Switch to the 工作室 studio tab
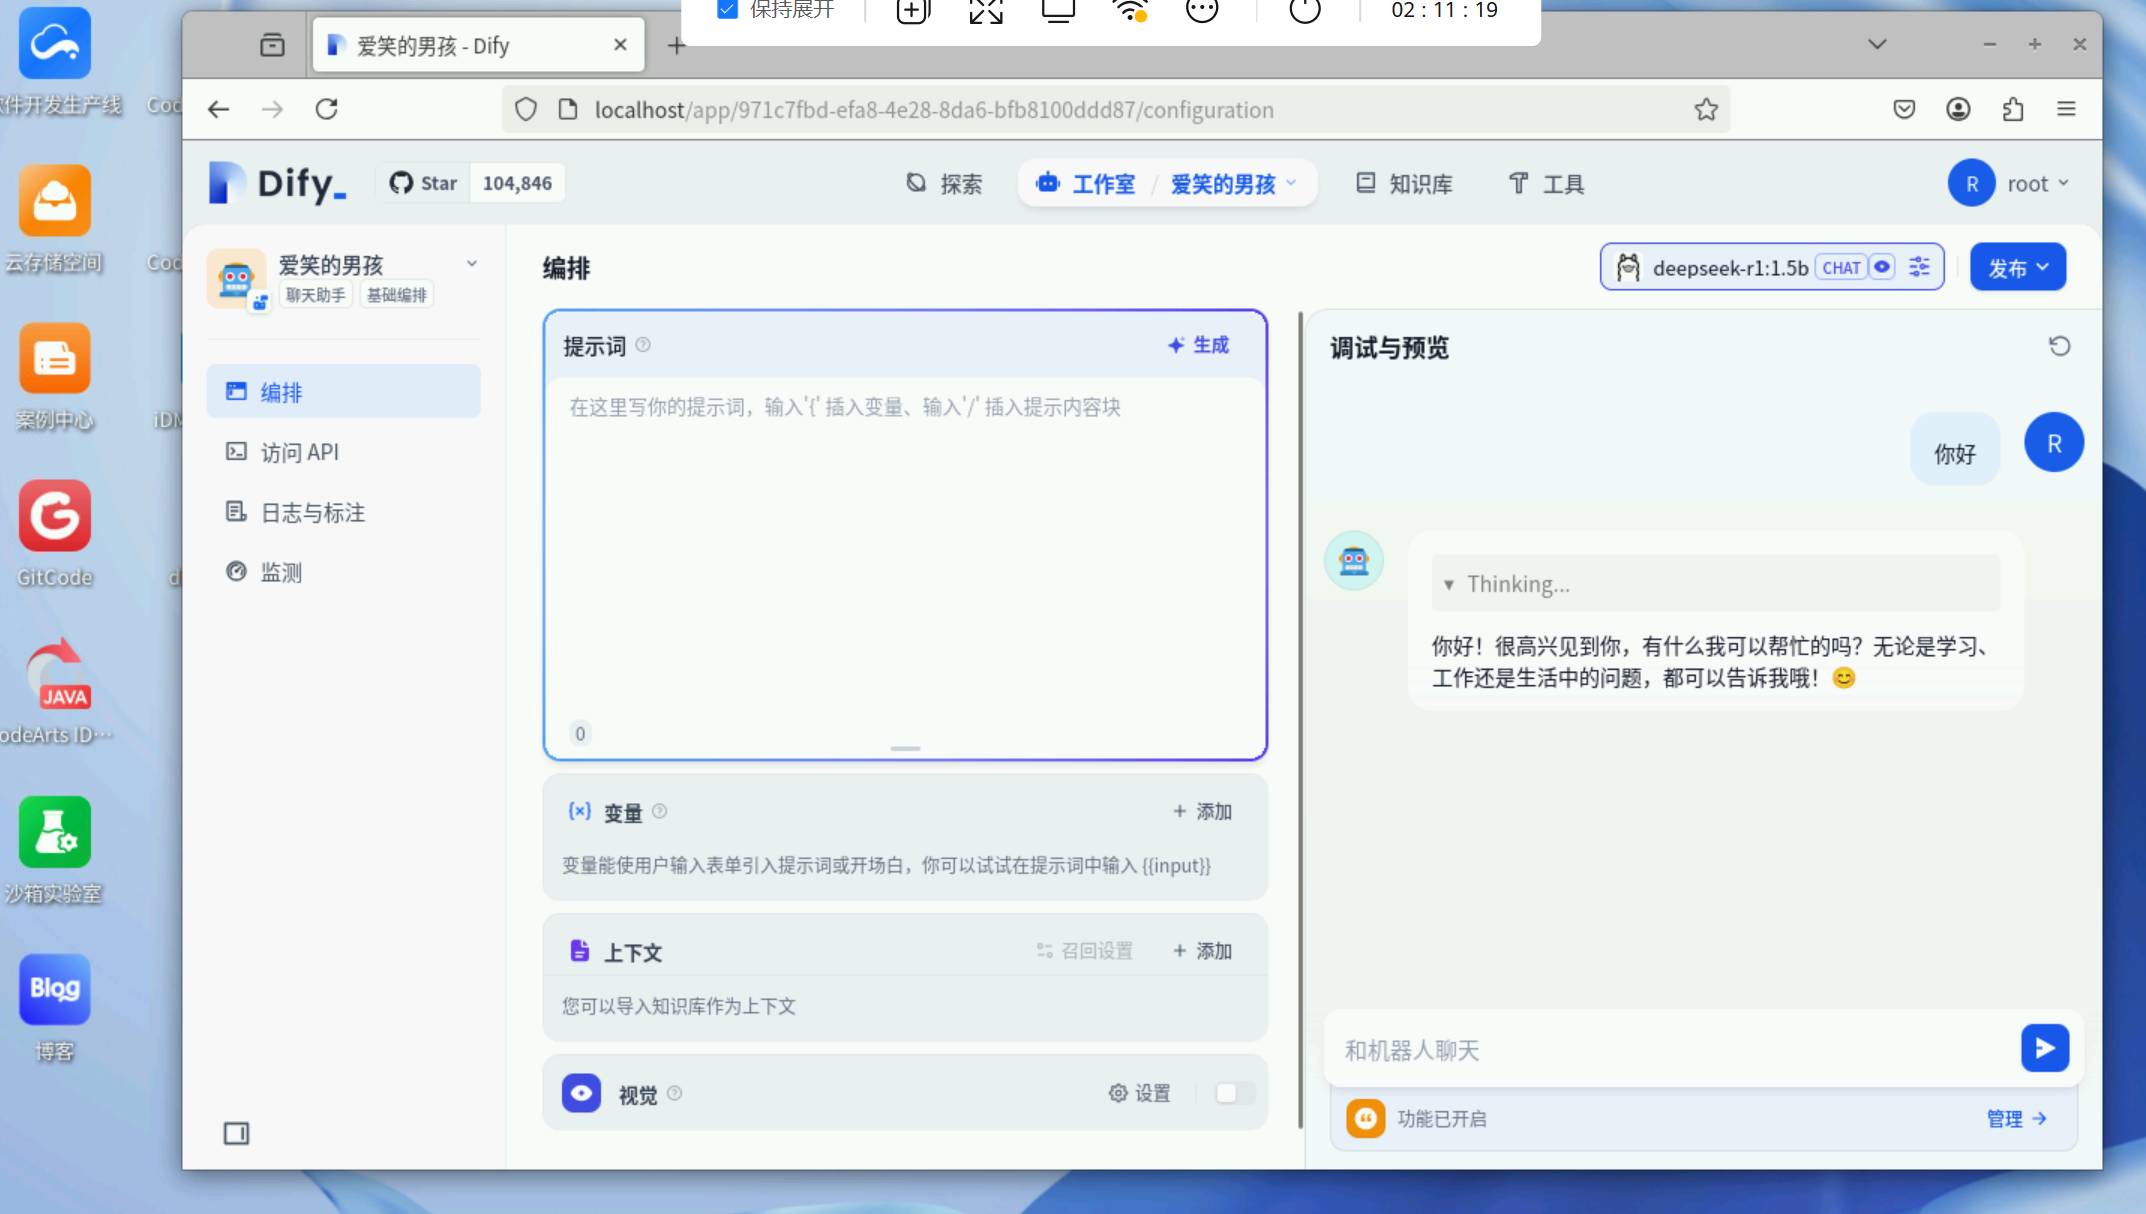This screenshot has height=1214, width=2146. pyautogui.click(x=1086, y=184)
